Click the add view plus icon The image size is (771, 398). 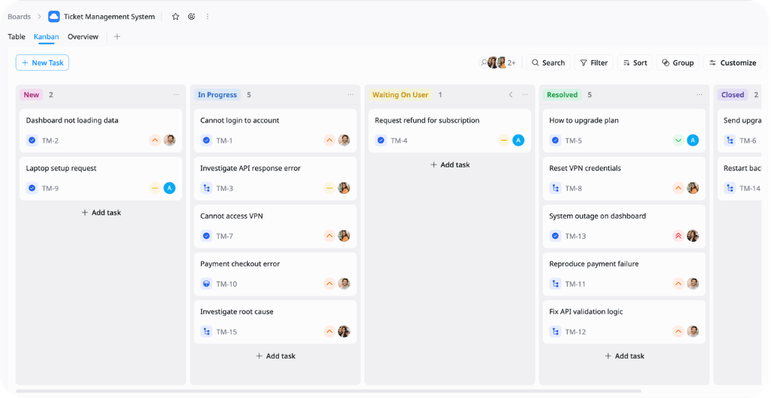[x=117, y=36]
